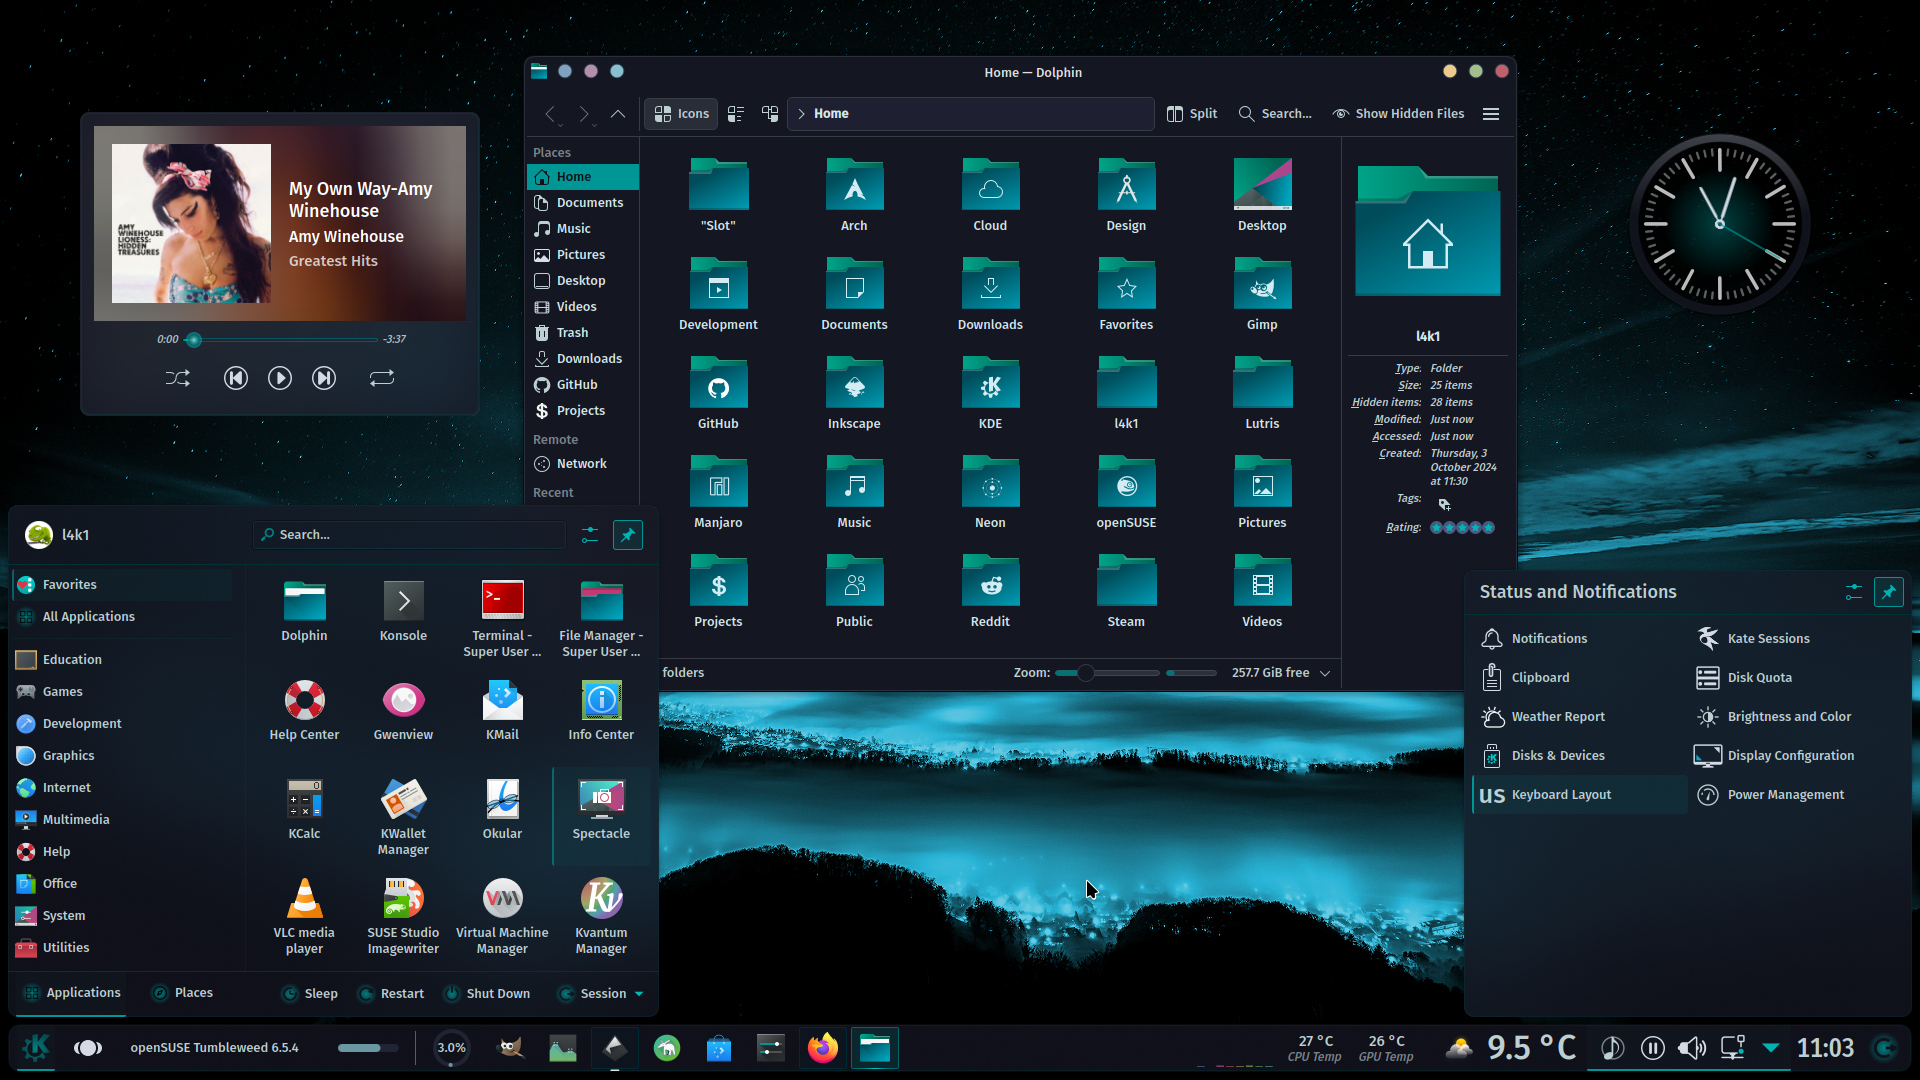Pin the application launcher open
Screen dimensions: 1920x1080
pyautogui.click(x=628, y=535)
